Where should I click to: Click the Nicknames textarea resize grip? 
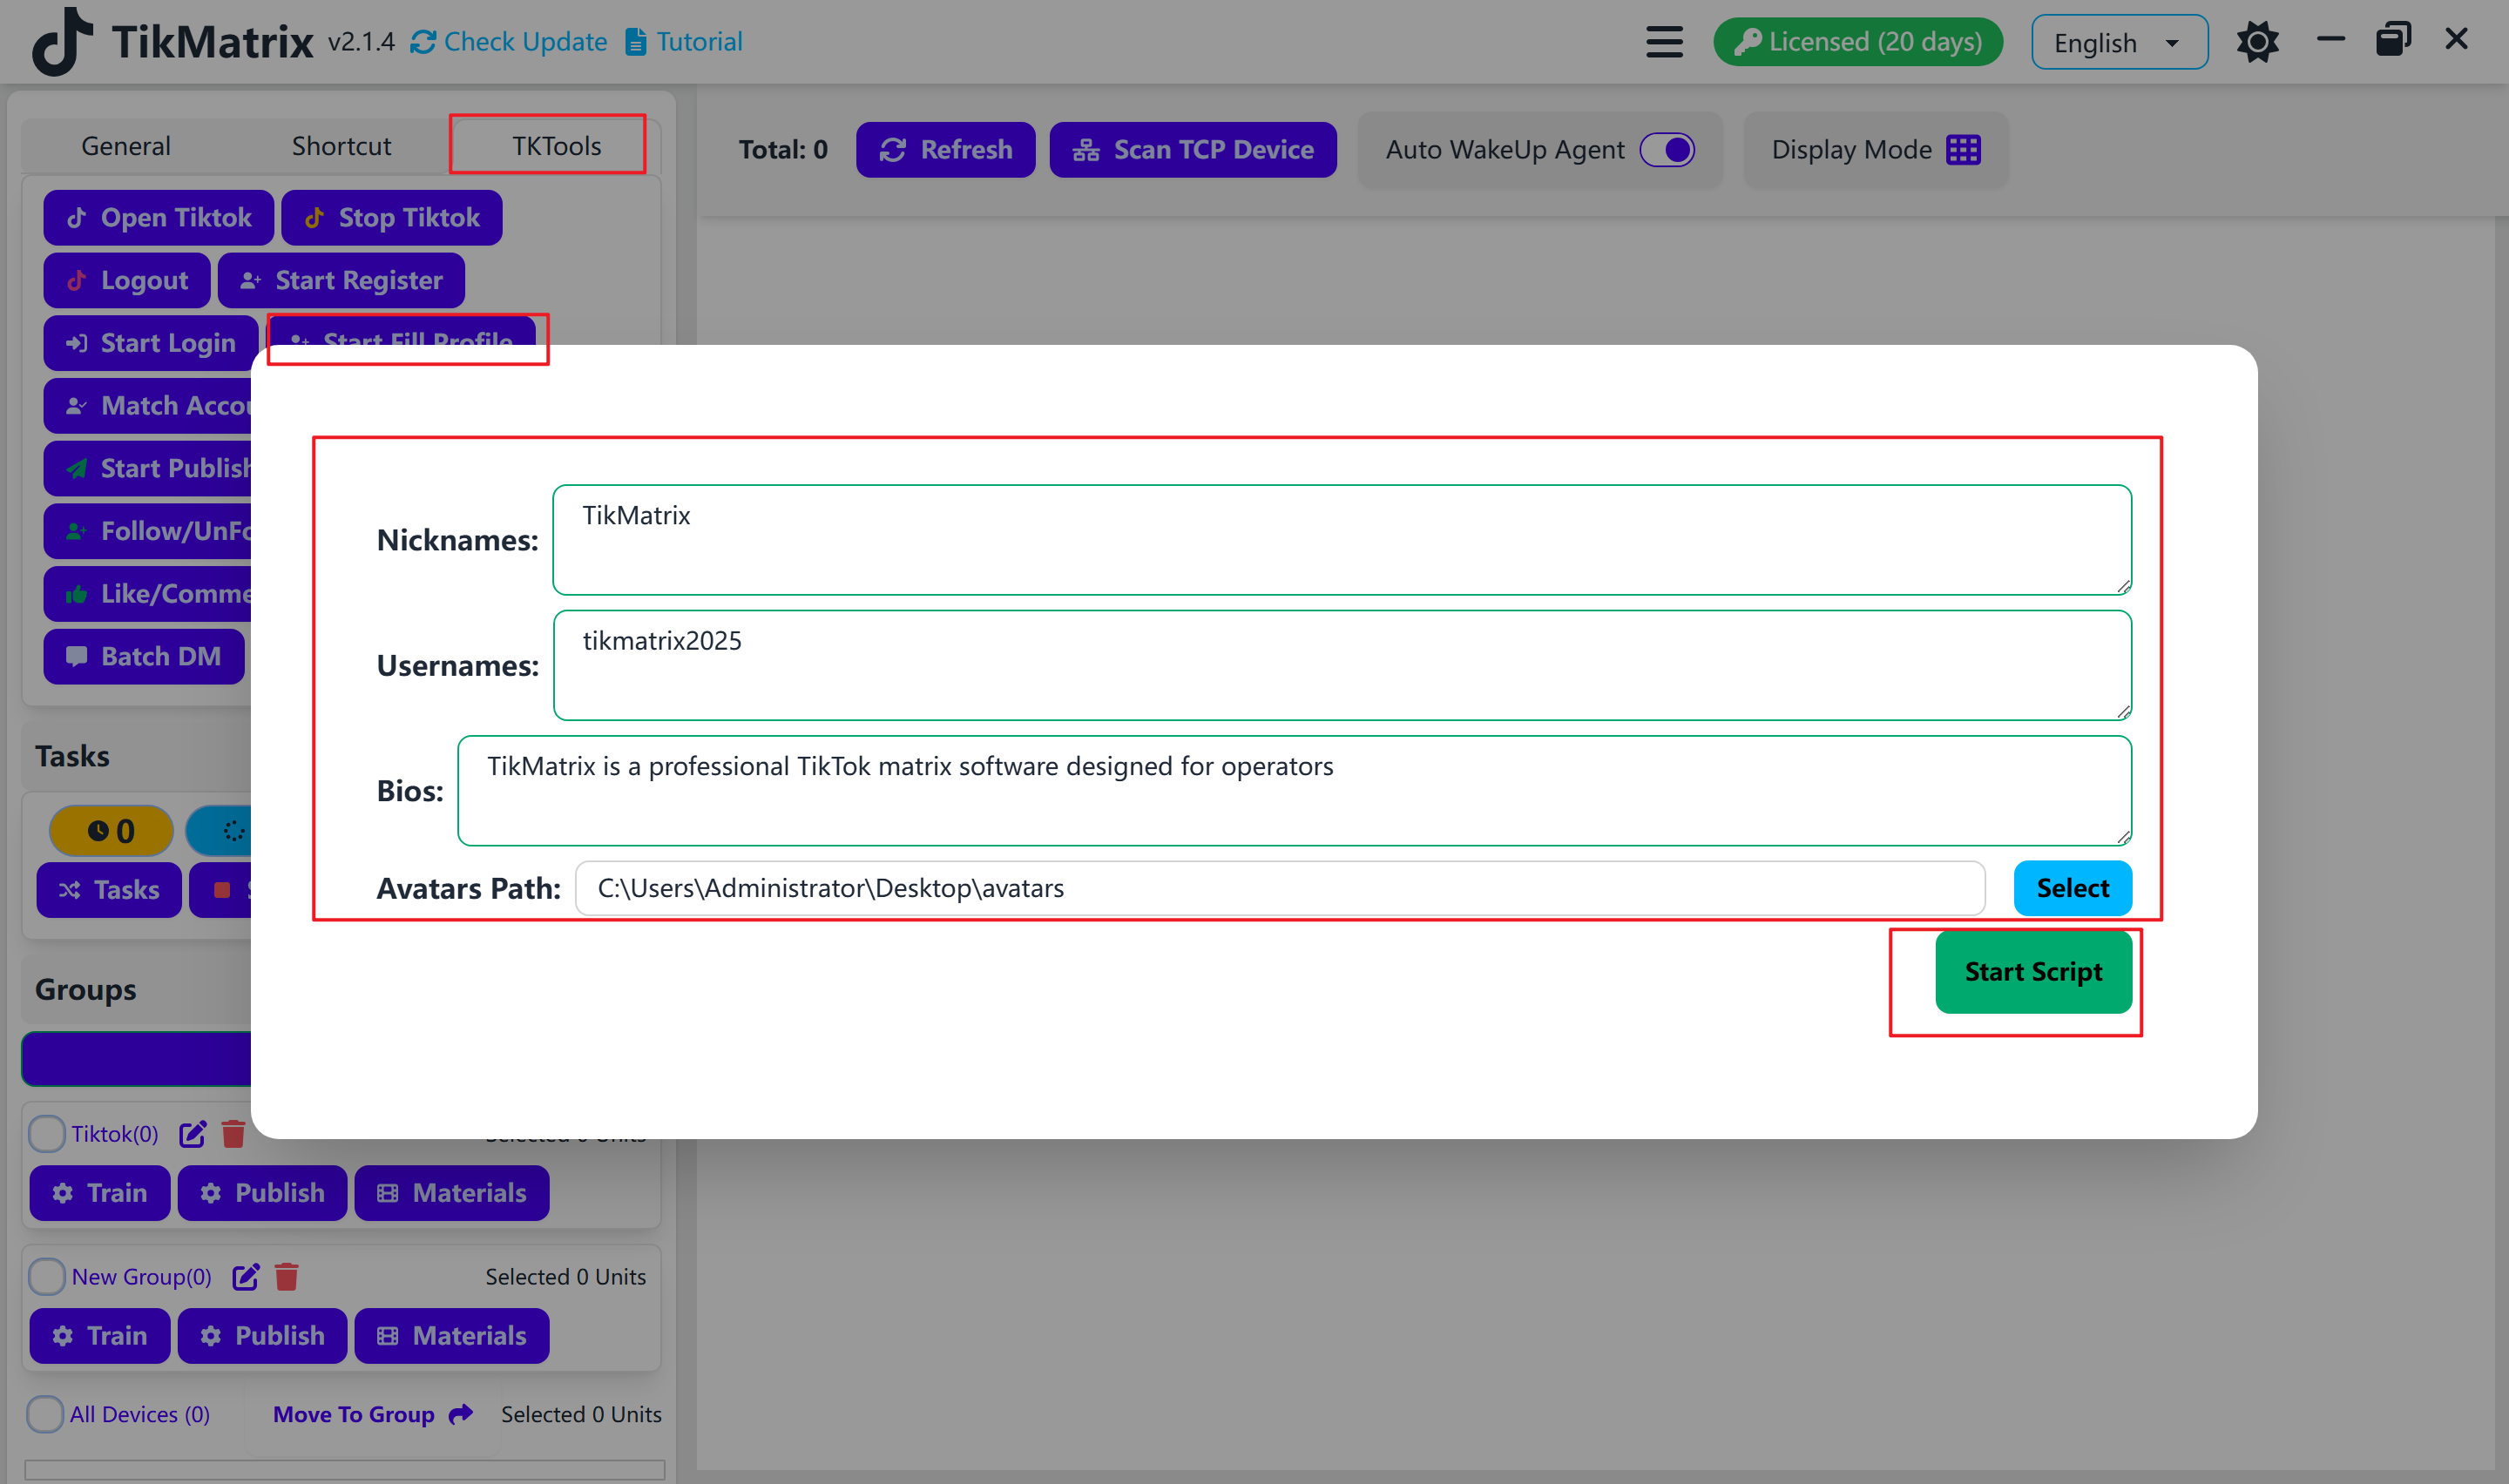(x=2123, y=586)
